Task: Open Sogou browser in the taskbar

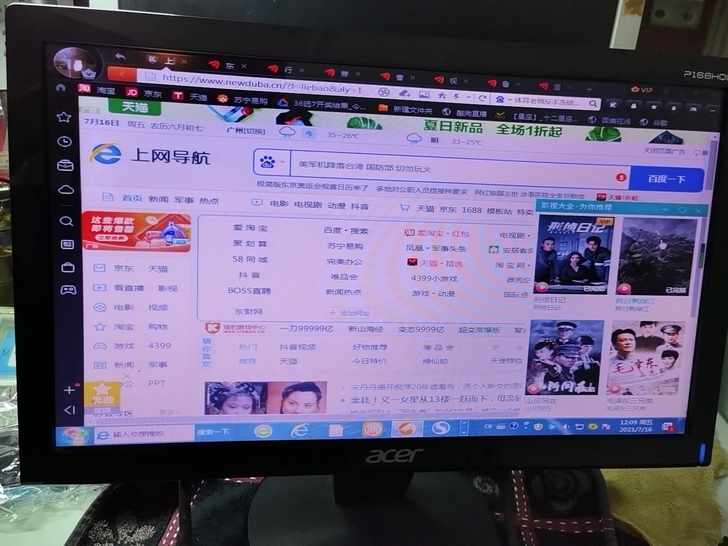Action: [x=440, y=427]
